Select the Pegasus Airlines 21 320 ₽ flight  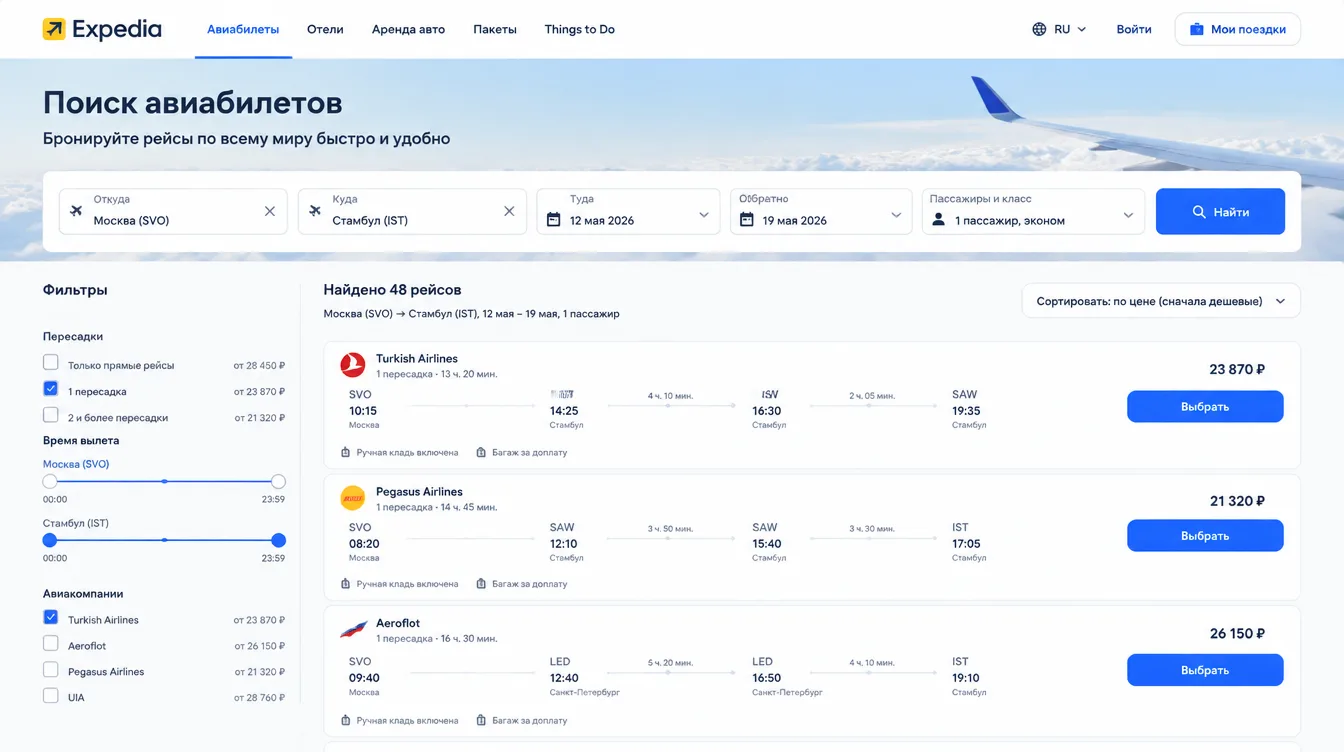point(1205,536)
